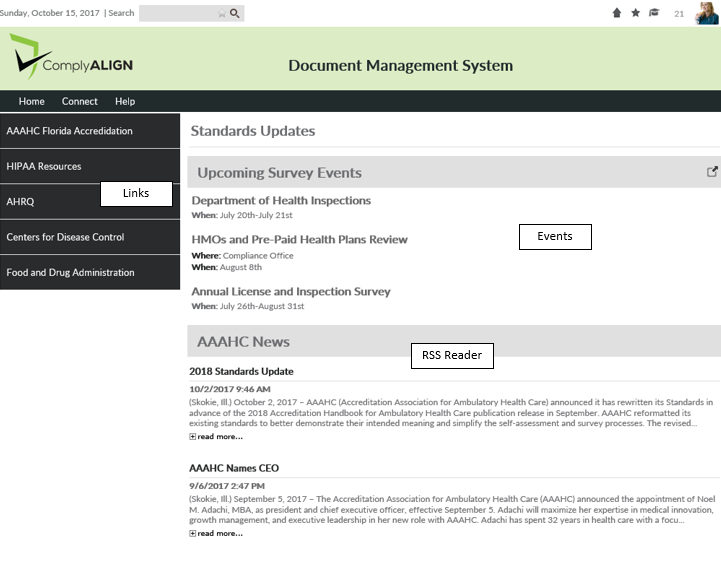Open HIPAA Resources sidebar link
Viewport: 721px width, 565px height.
[x=44, y=166]
